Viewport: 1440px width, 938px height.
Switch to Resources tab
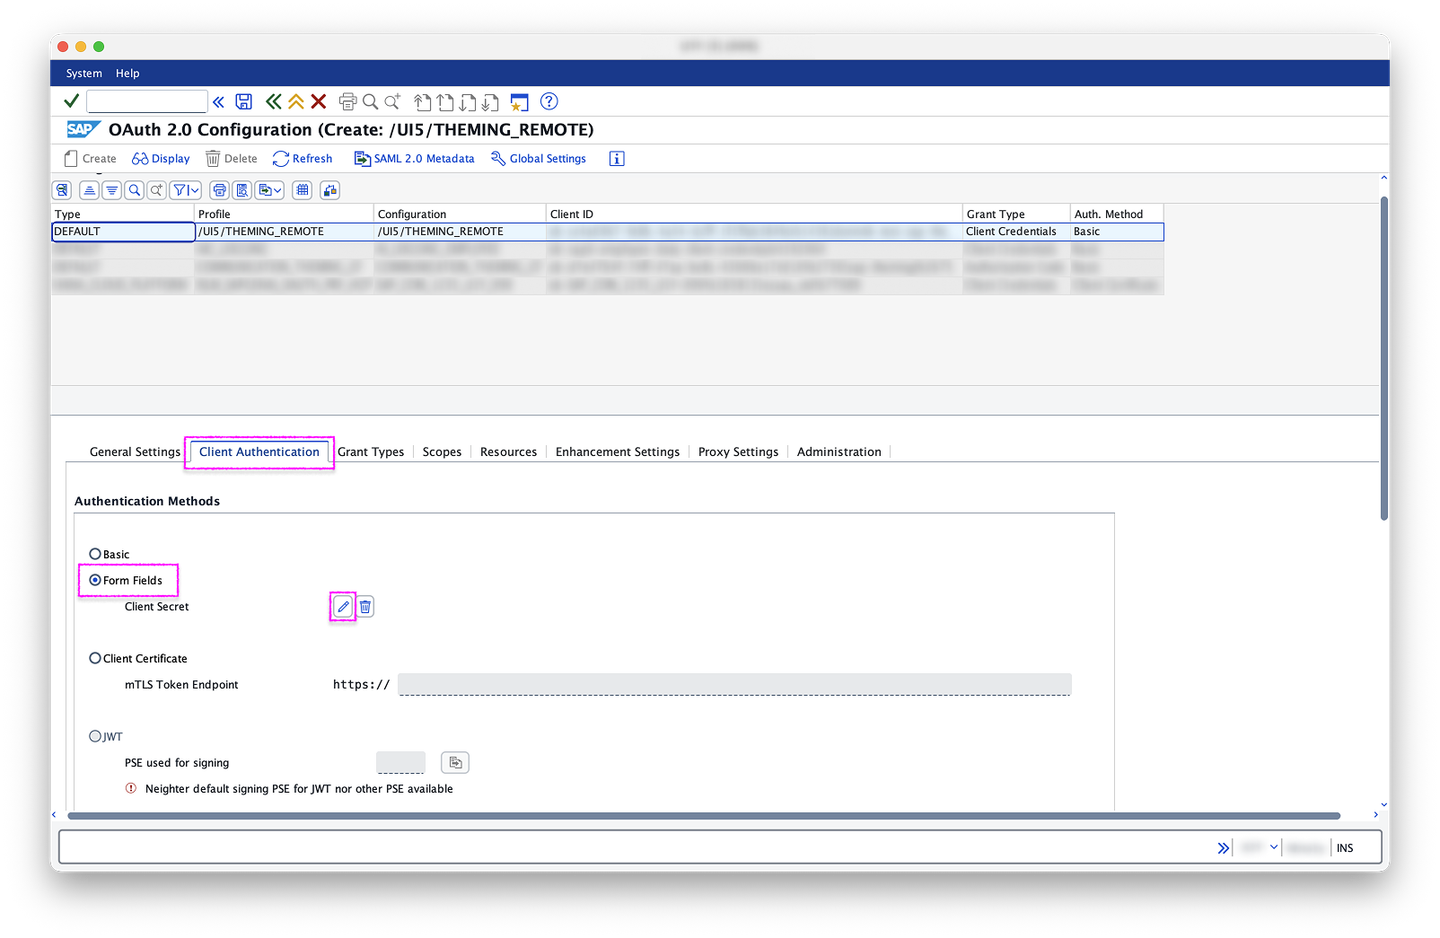(508, 452)
